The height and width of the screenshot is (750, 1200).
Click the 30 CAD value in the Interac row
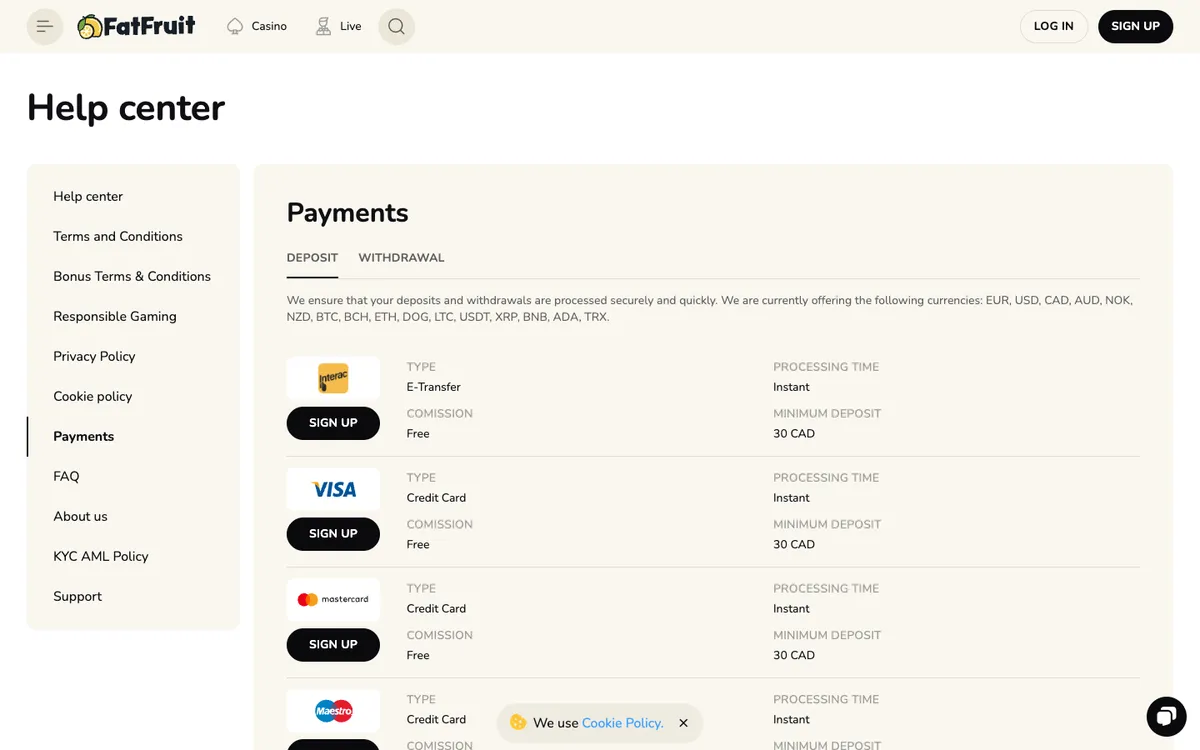(794, 434)
